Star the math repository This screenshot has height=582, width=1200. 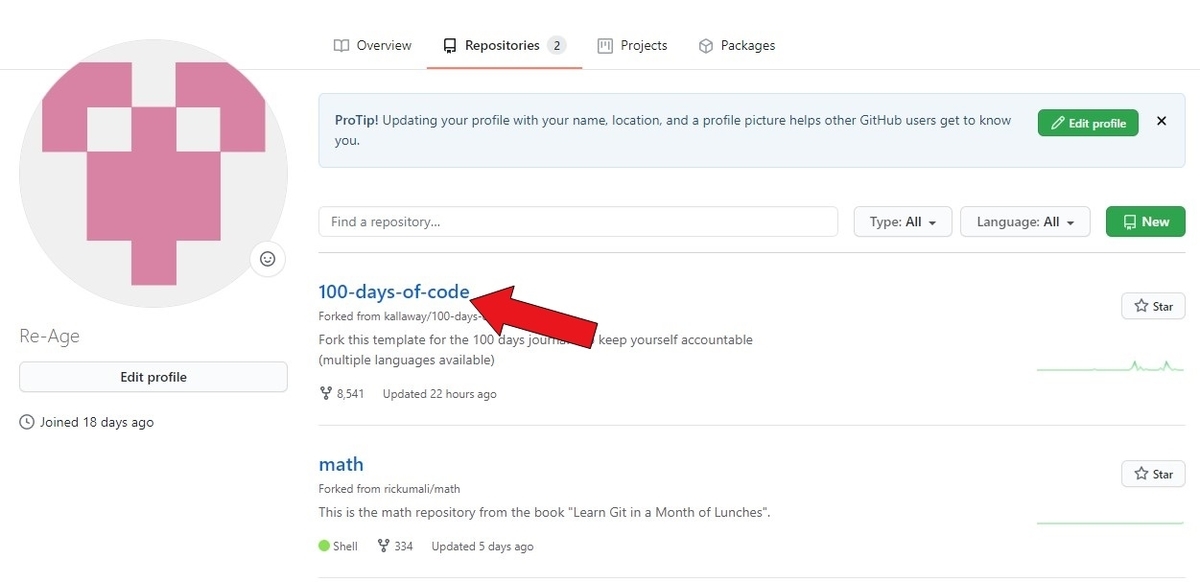pyautogui.click(x=1153, y=474)
